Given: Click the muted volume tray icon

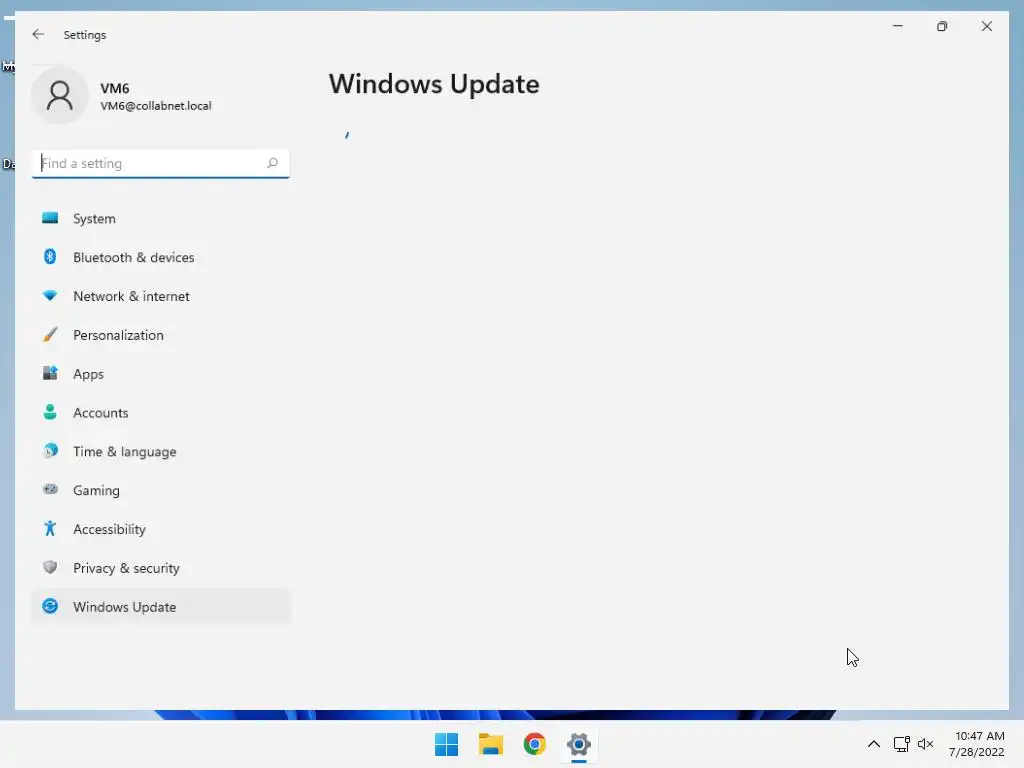Looking at the screenshot, I should point(925,744).
